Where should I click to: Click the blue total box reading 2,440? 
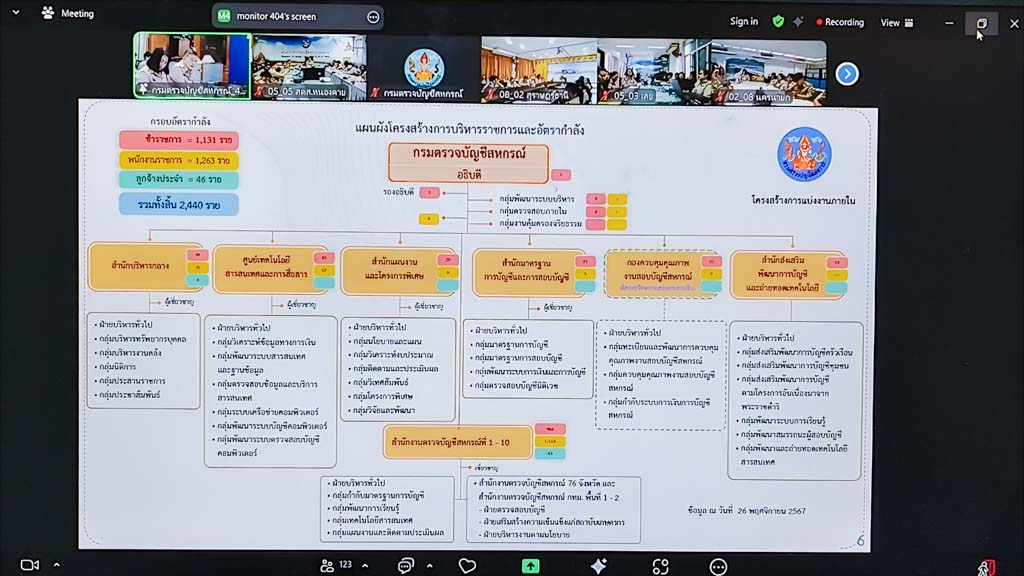179,204
